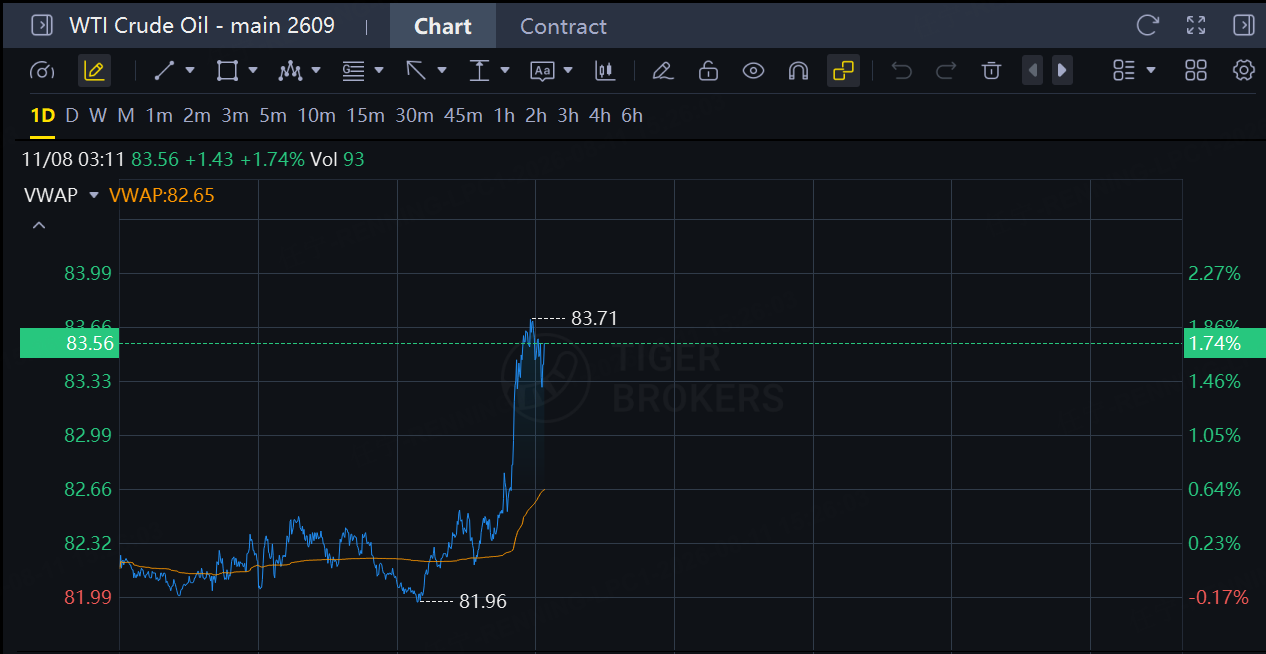
Task: Select the wave pattern drawing tool
Action: (x=290, y=70)
